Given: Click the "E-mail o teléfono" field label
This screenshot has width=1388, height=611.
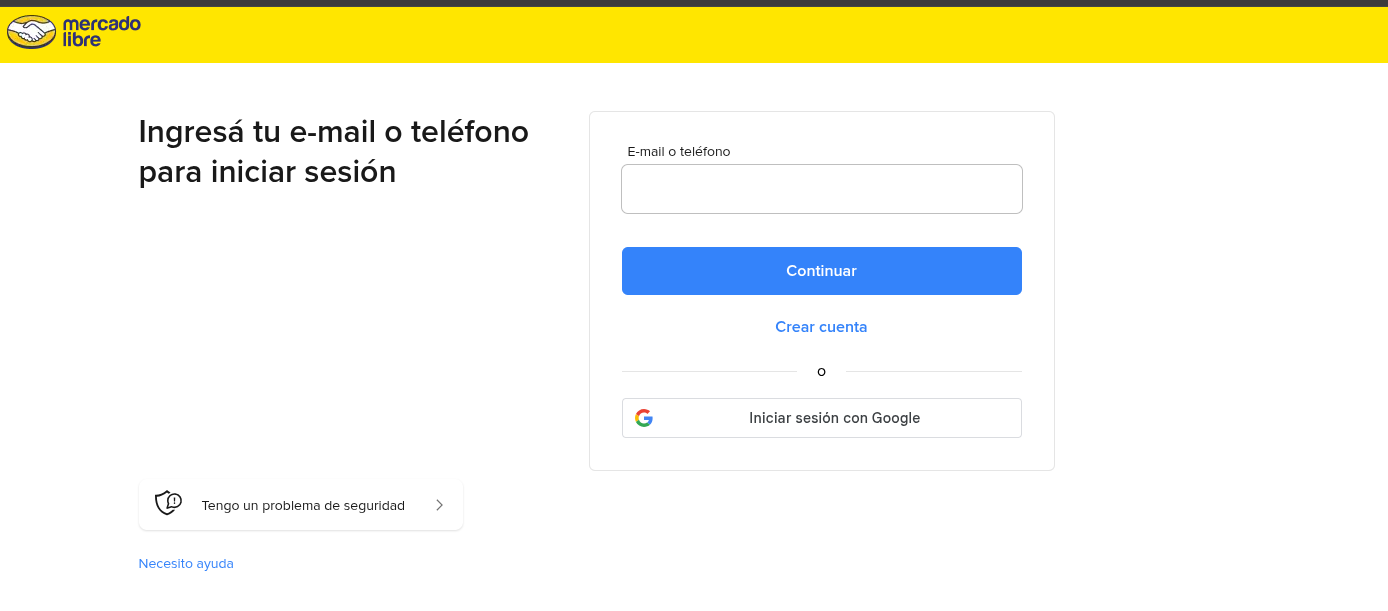Looking at the screenshot, I should click(x=679, y=152).
